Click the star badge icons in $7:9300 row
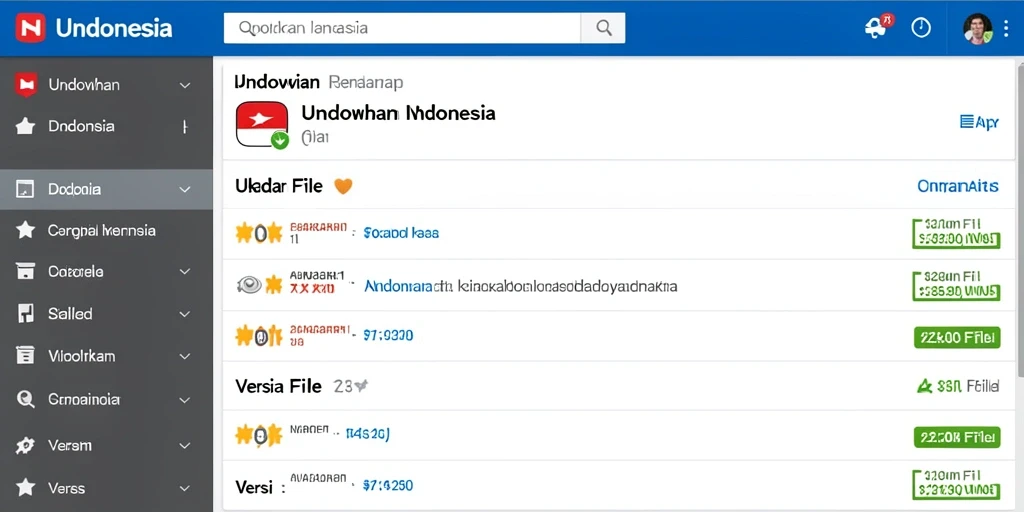1024x512 pixels. pyautogui.click(x=259, y=336)
